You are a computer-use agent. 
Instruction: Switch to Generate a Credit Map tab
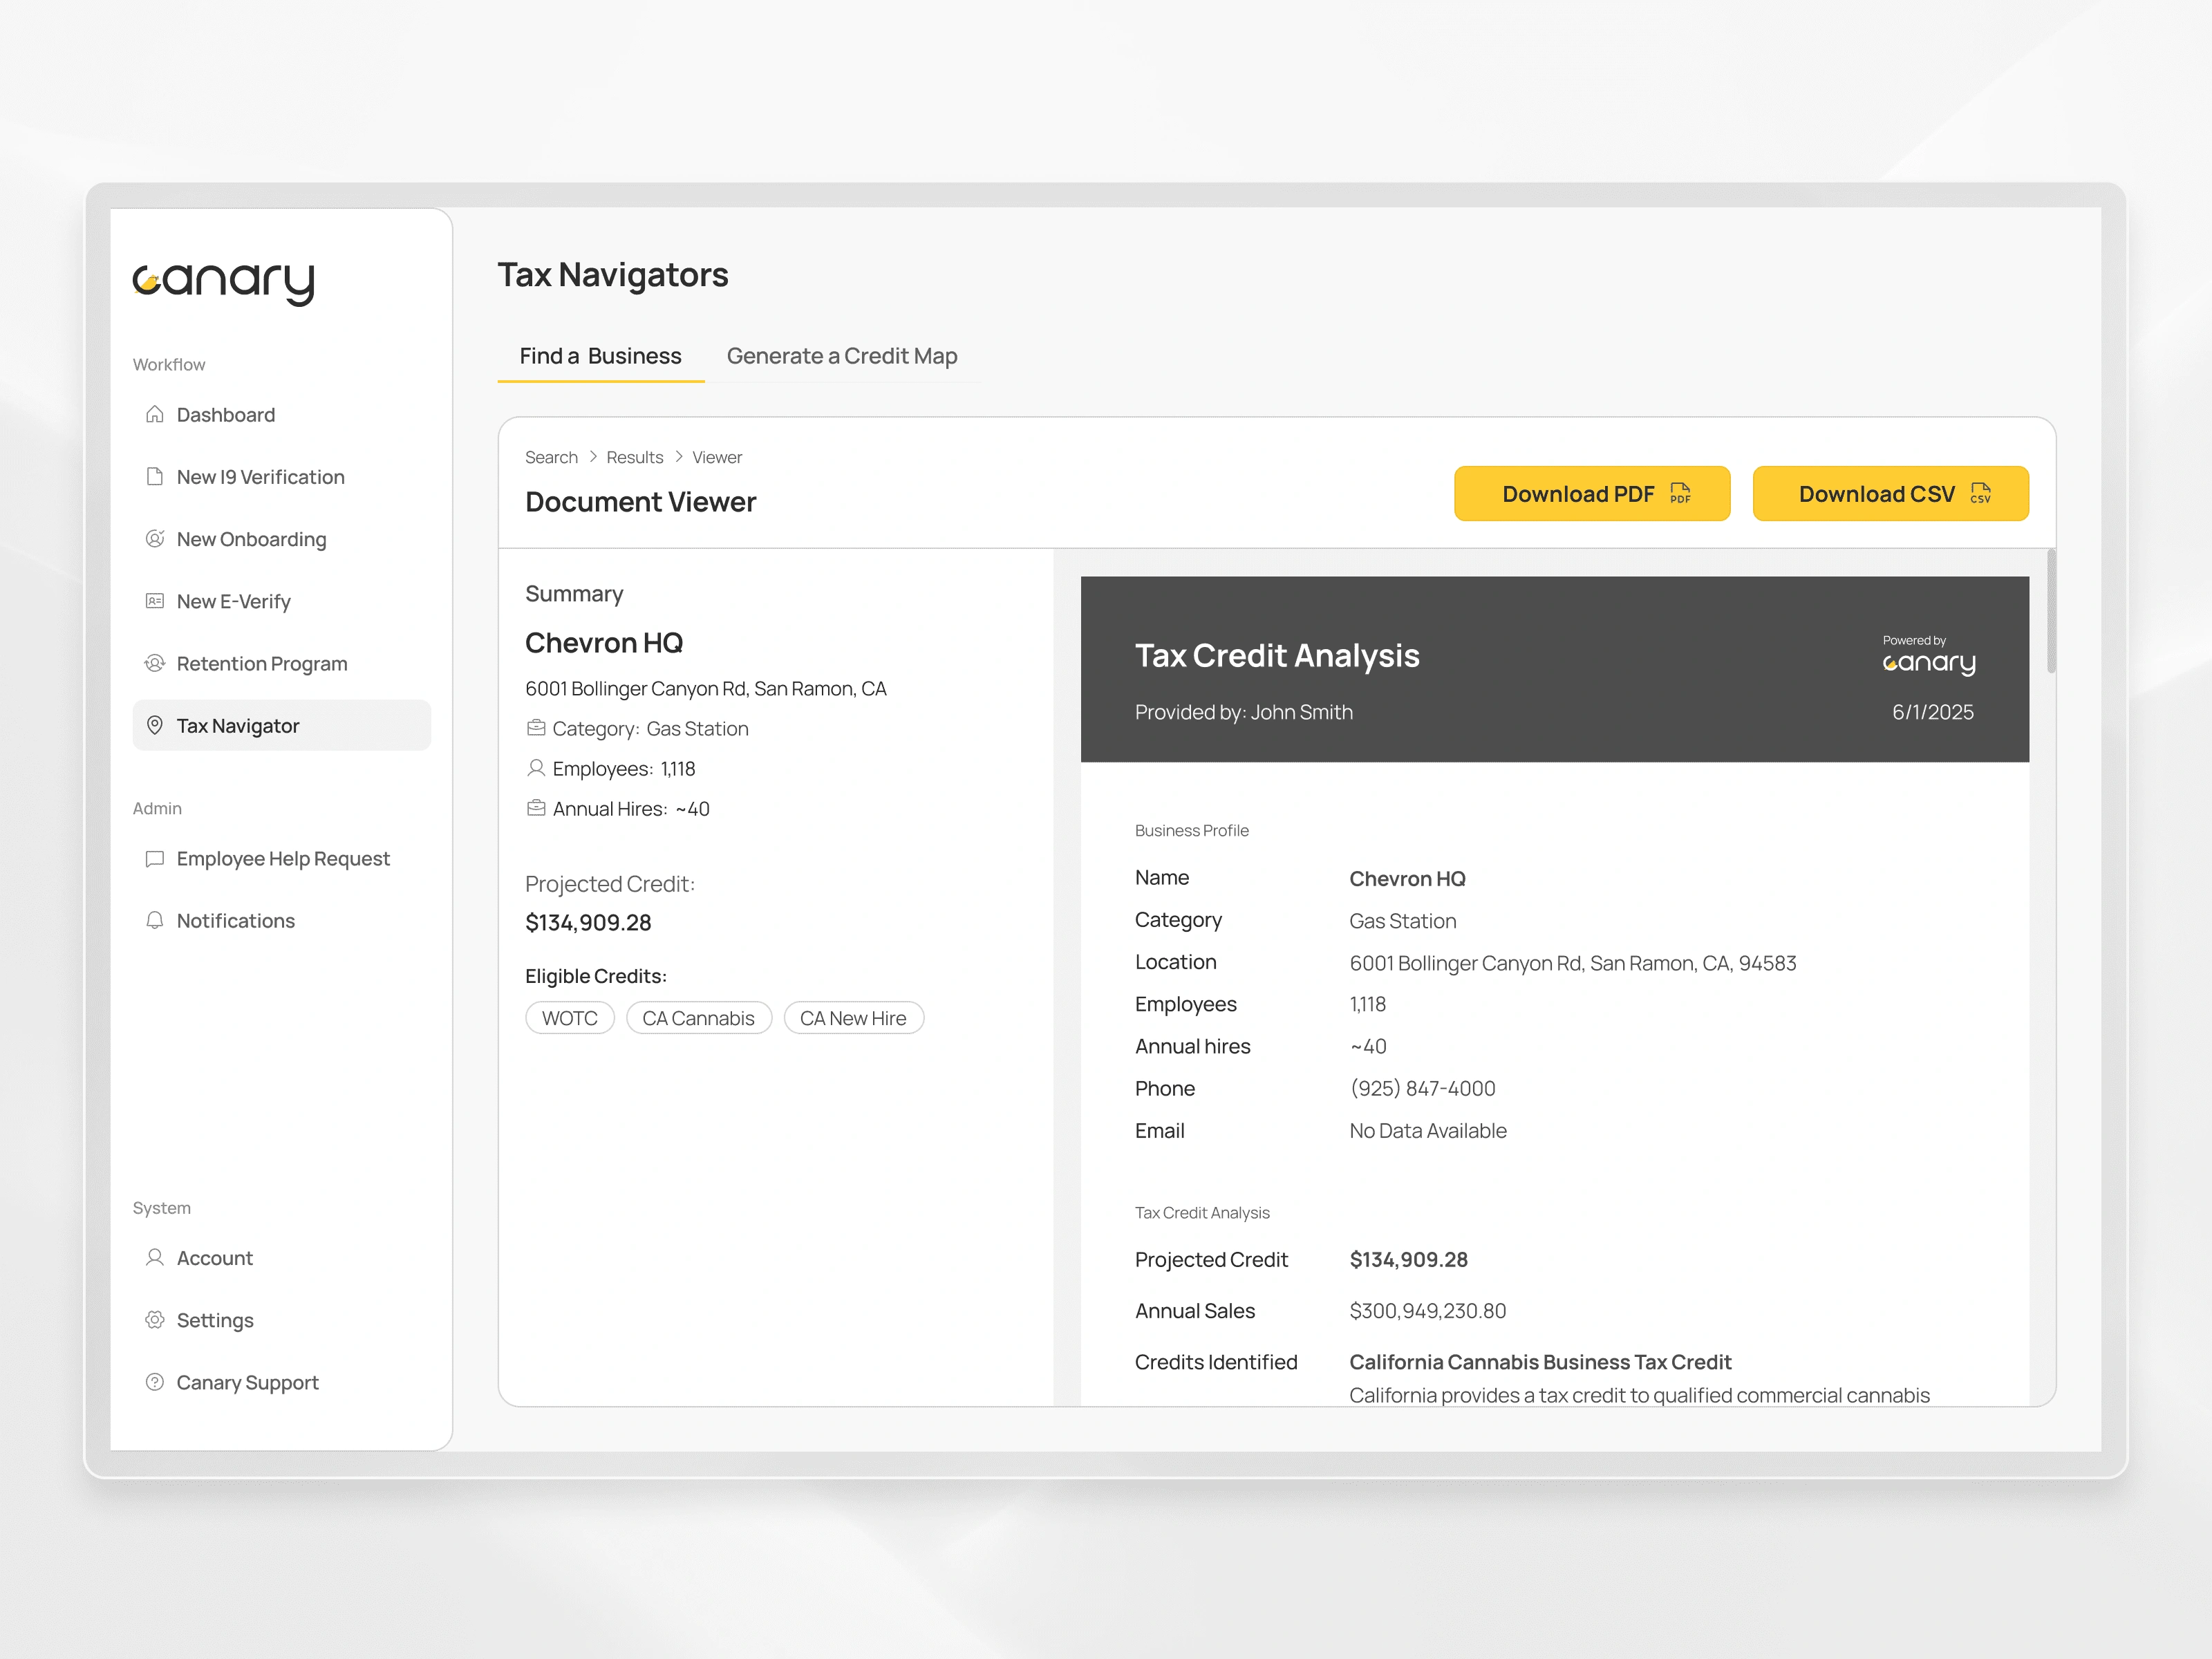[x=841, y=356]
